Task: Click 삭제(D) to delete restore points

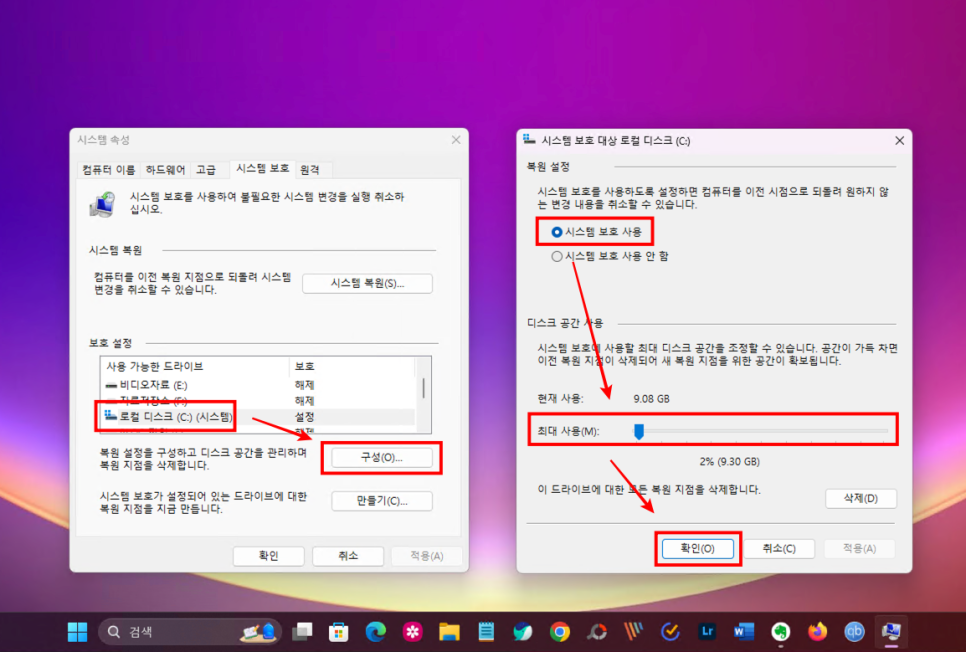Action: point(861,499)
